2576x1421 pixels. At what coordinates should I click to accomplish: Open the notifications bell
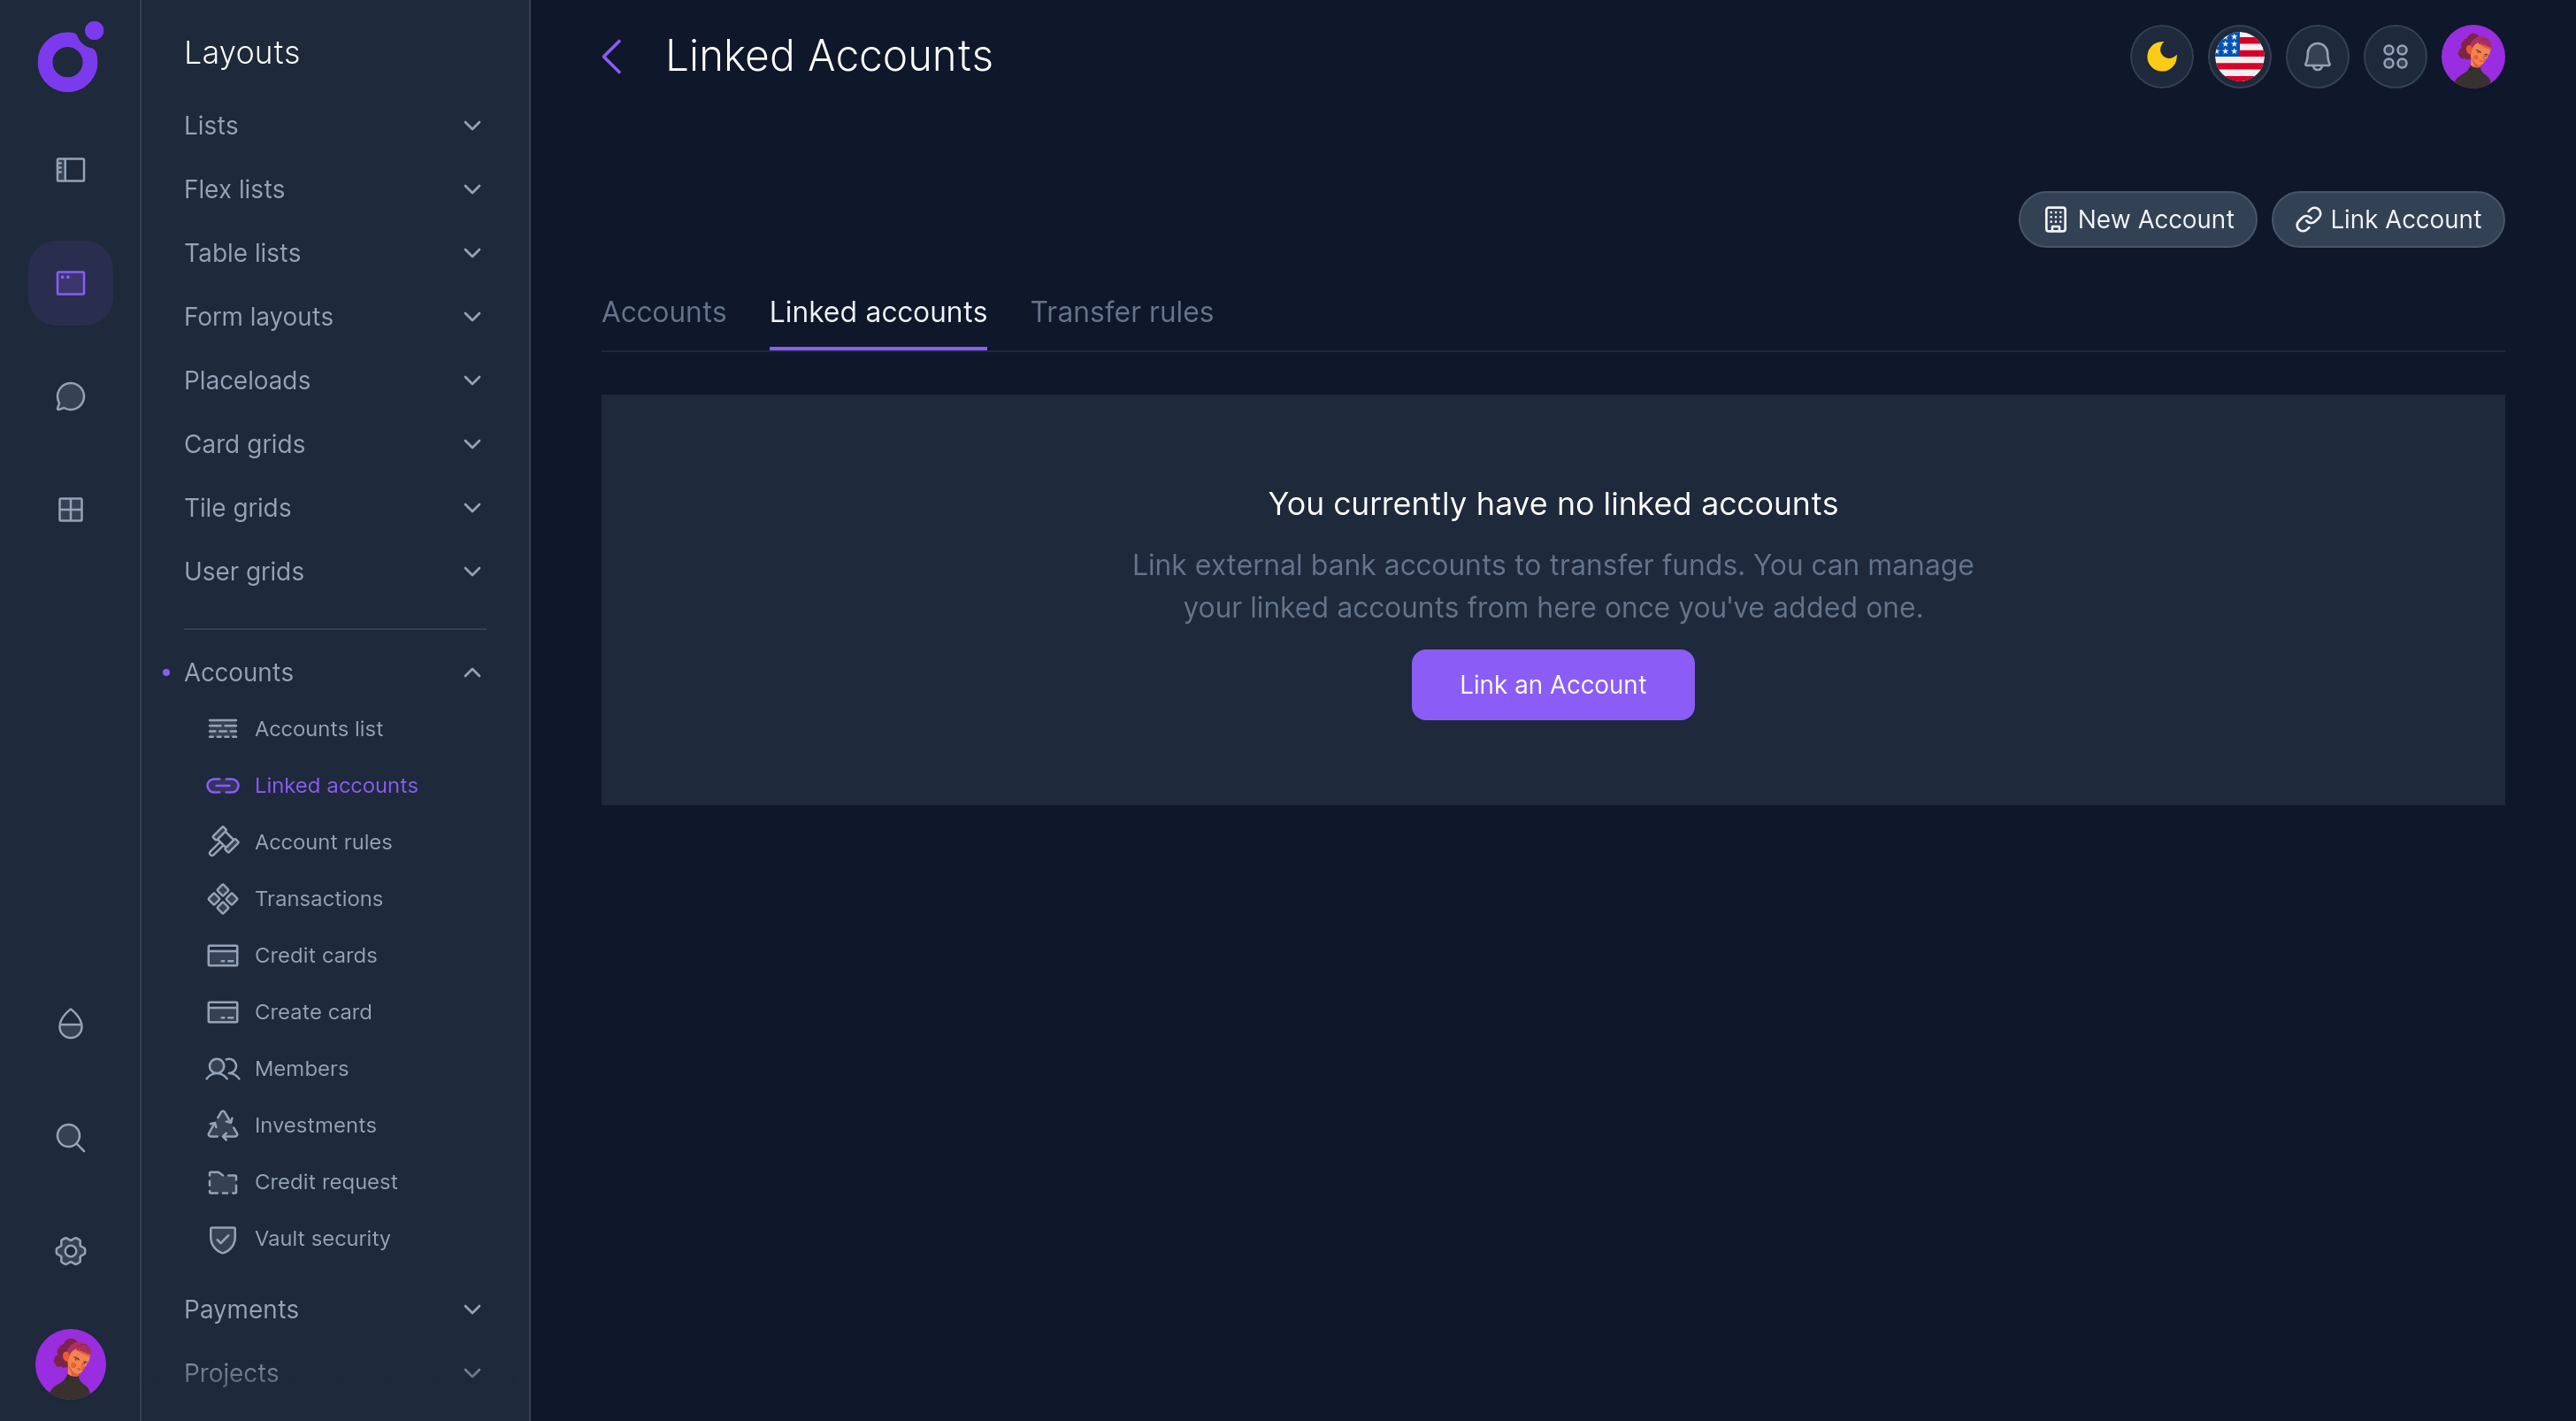tap(2317, 57)
